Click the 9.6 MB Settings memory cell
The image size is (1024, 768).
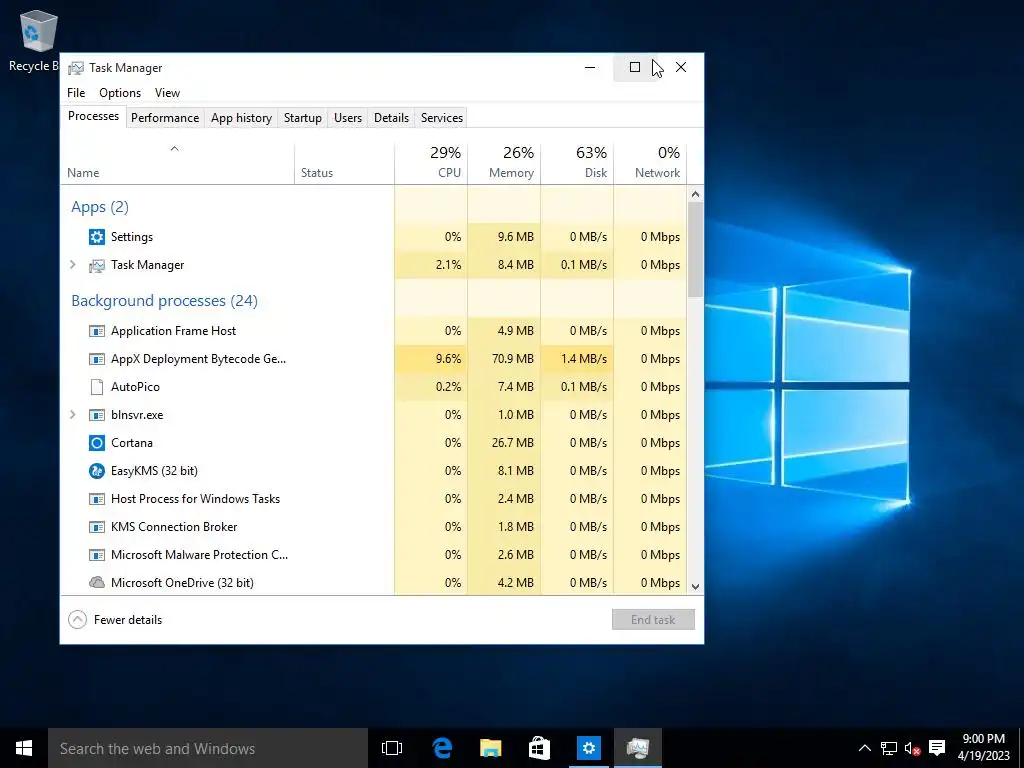[x=504, y=237]
